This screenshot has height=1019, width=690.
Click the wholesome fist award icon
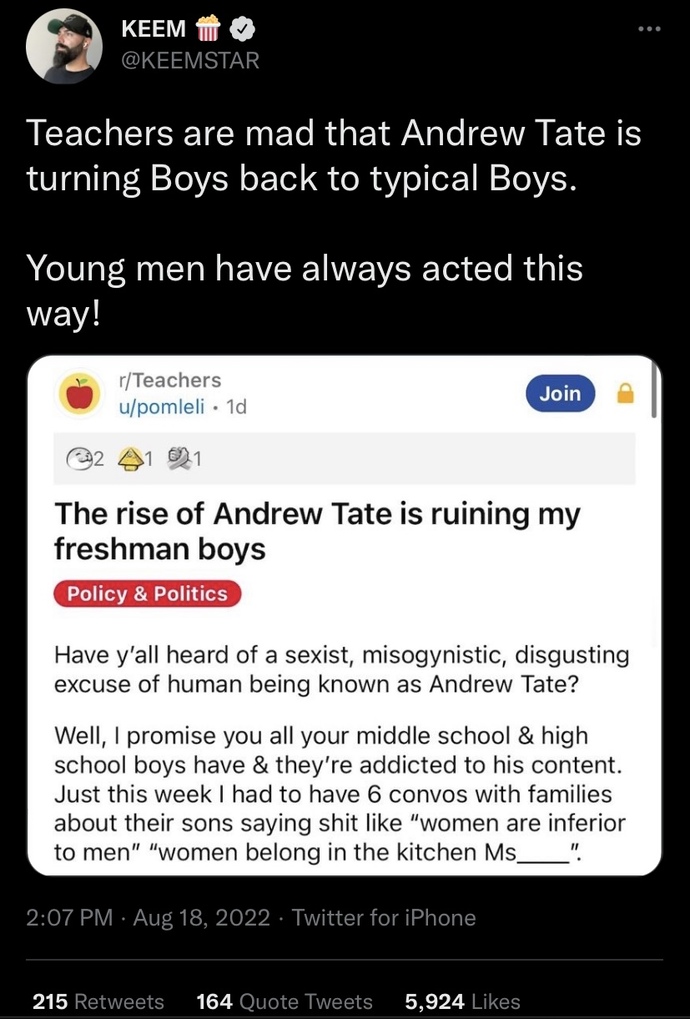177,456
